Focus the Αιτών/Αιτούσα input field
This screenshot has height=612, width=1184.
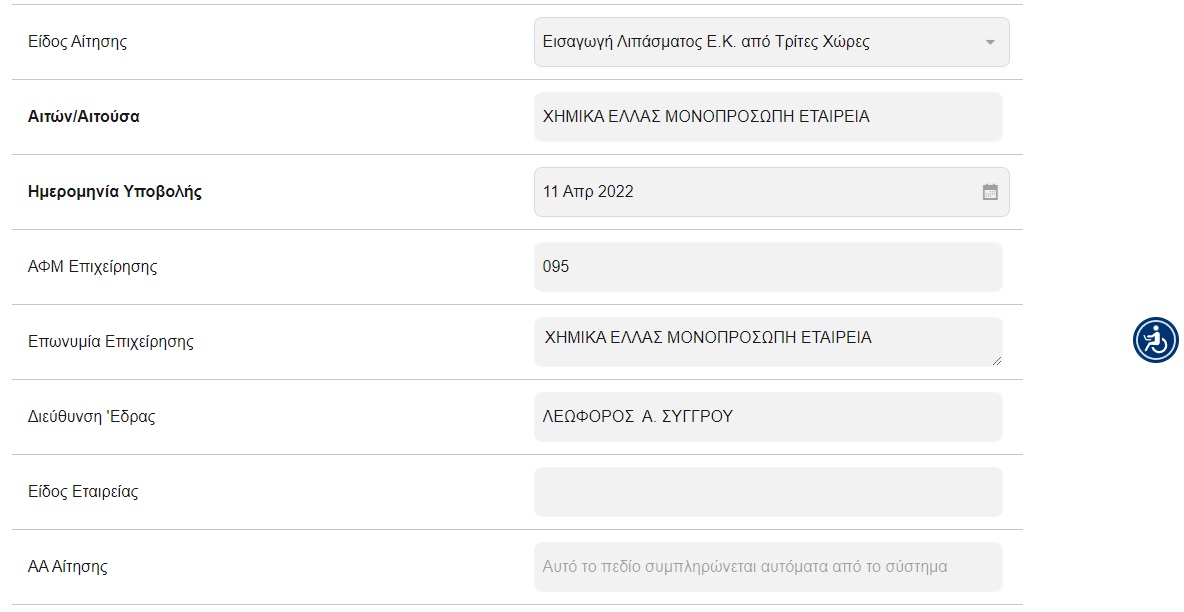click(x=768, y=117)
